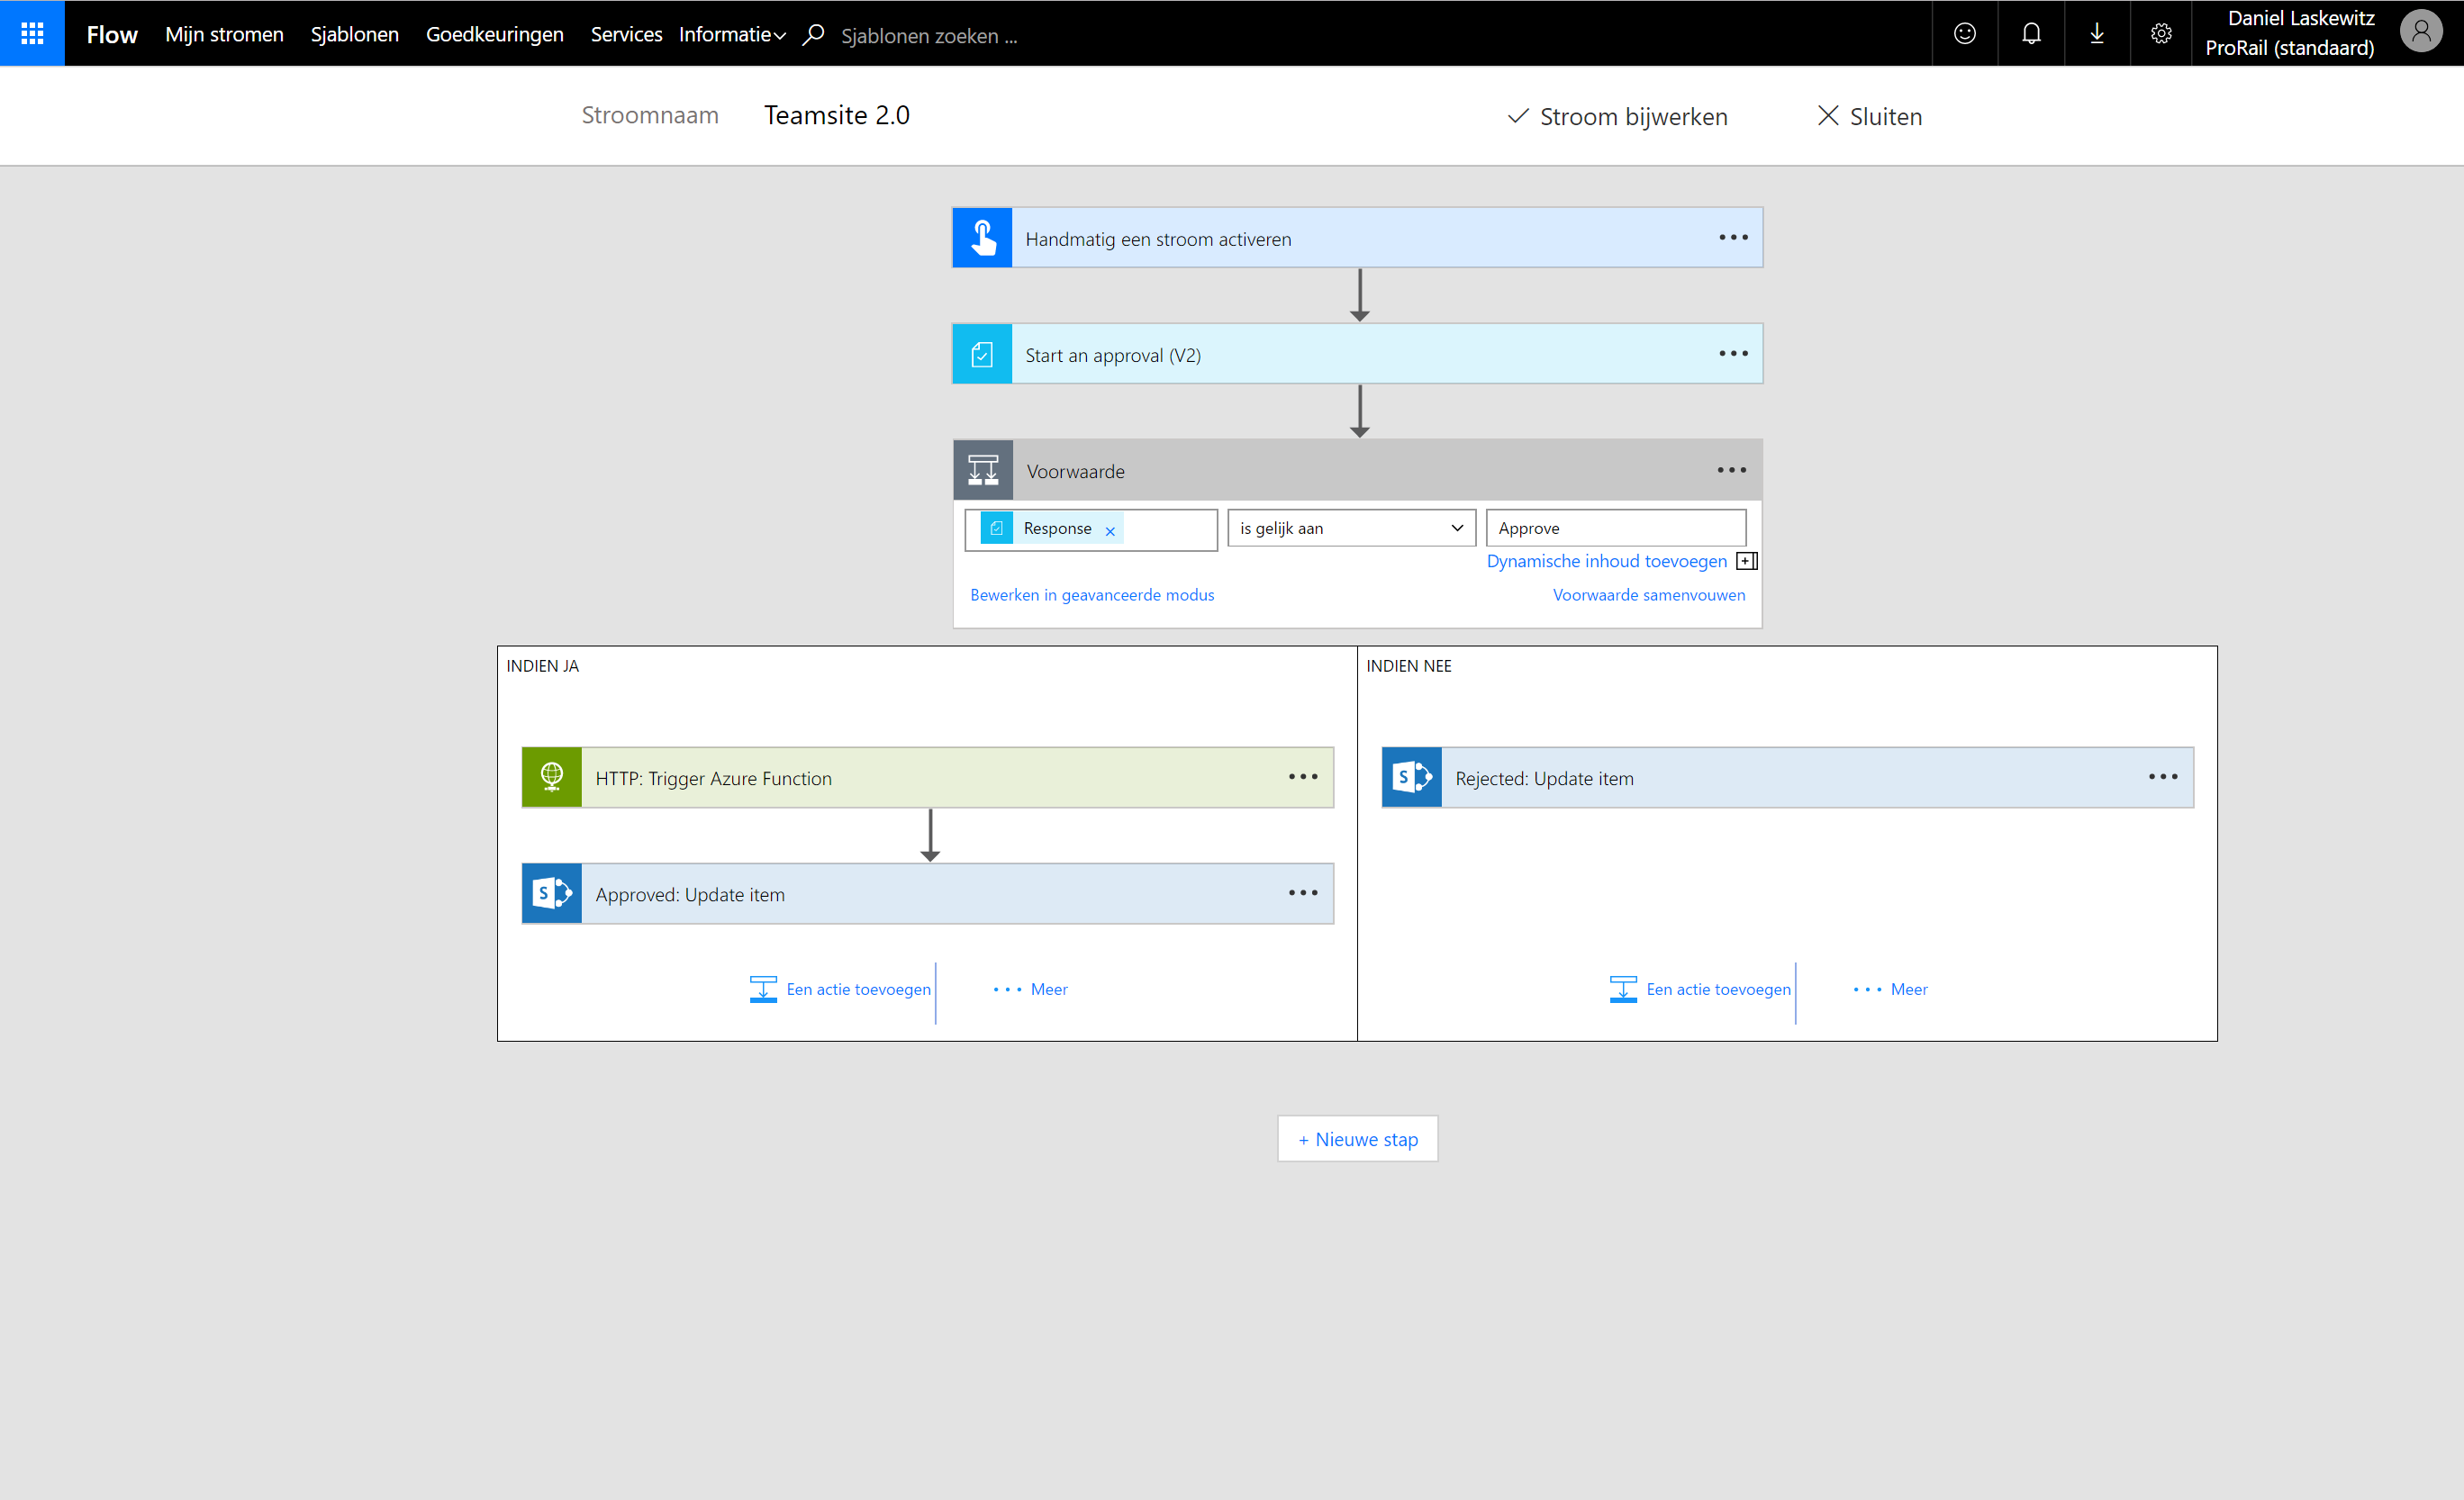Click Bewerken in geavanceerde modus link

click(1091, 595)
